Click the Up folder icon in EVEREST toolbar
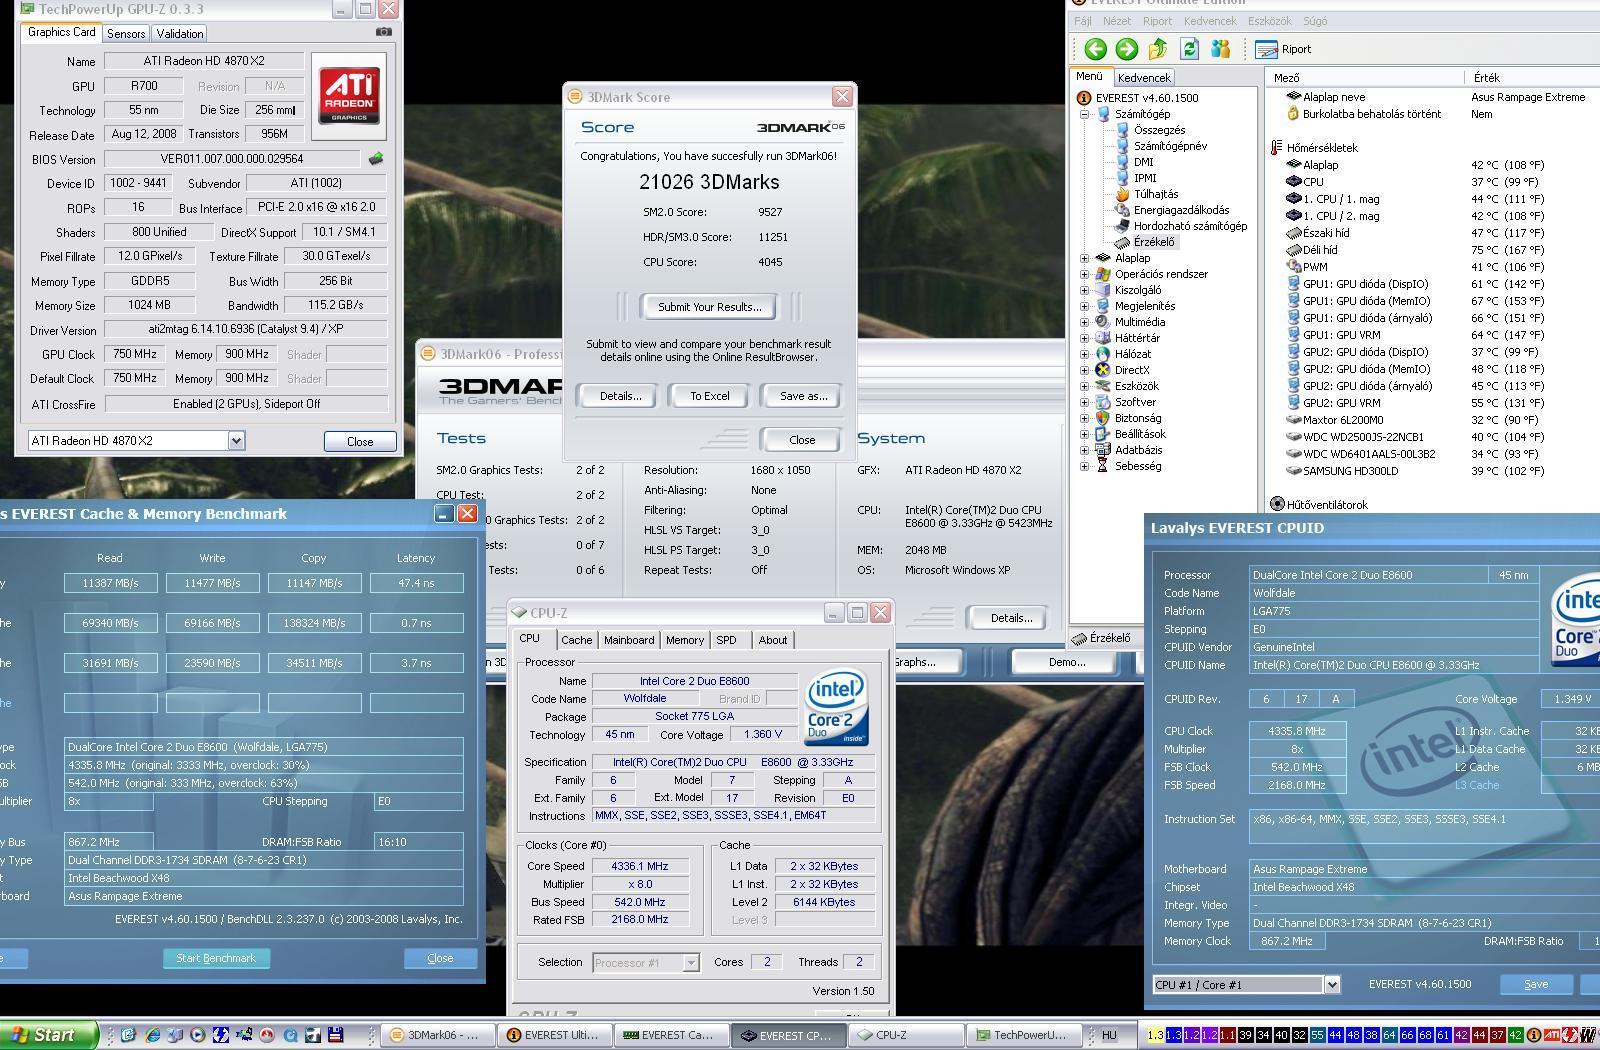This screenshot has height=1050, width=1600. click(x=1158, y=49)
